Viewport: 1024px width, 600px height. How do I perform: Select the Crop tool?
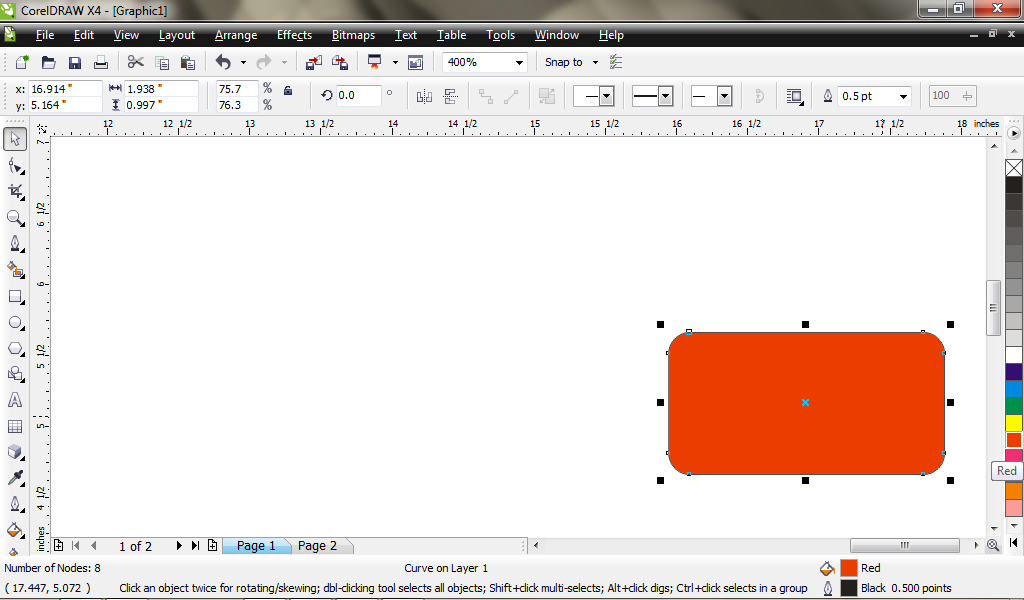(x=15, y=191)
